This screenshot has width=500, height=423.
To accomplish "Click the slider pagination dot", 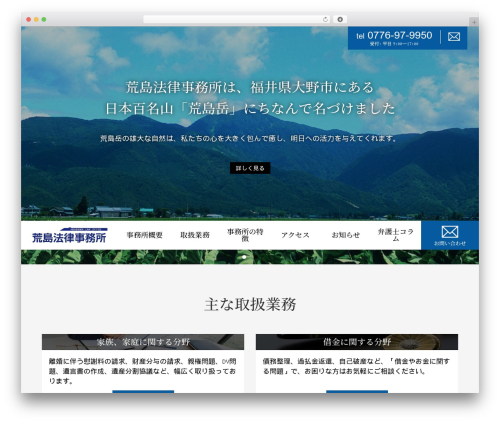I will (x=244, y=257).
